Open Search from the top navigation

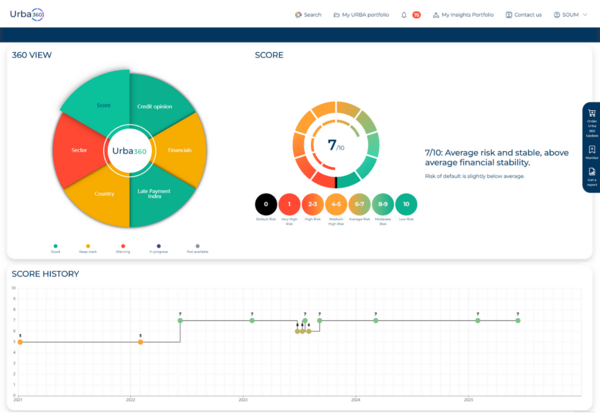(308, 15)
